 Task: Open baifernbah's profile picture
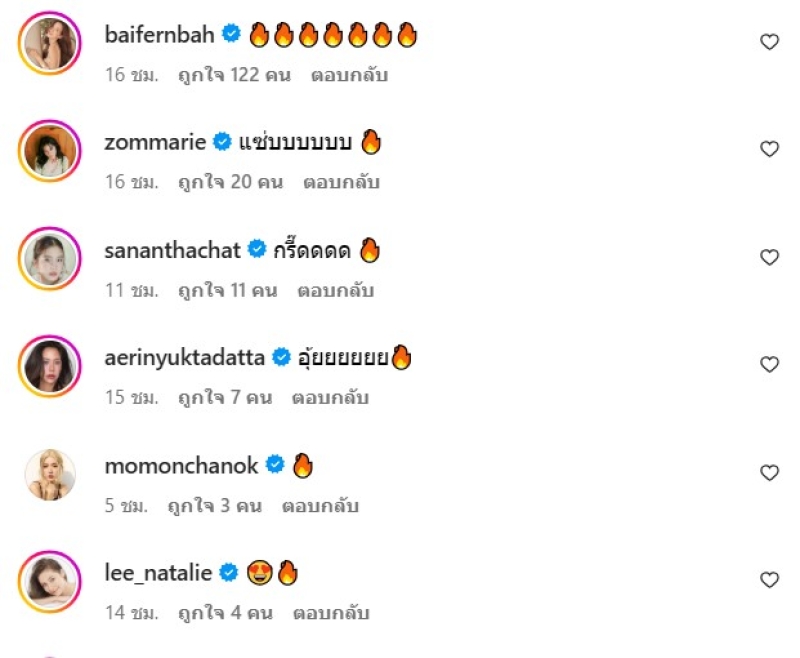pos(49,43)
